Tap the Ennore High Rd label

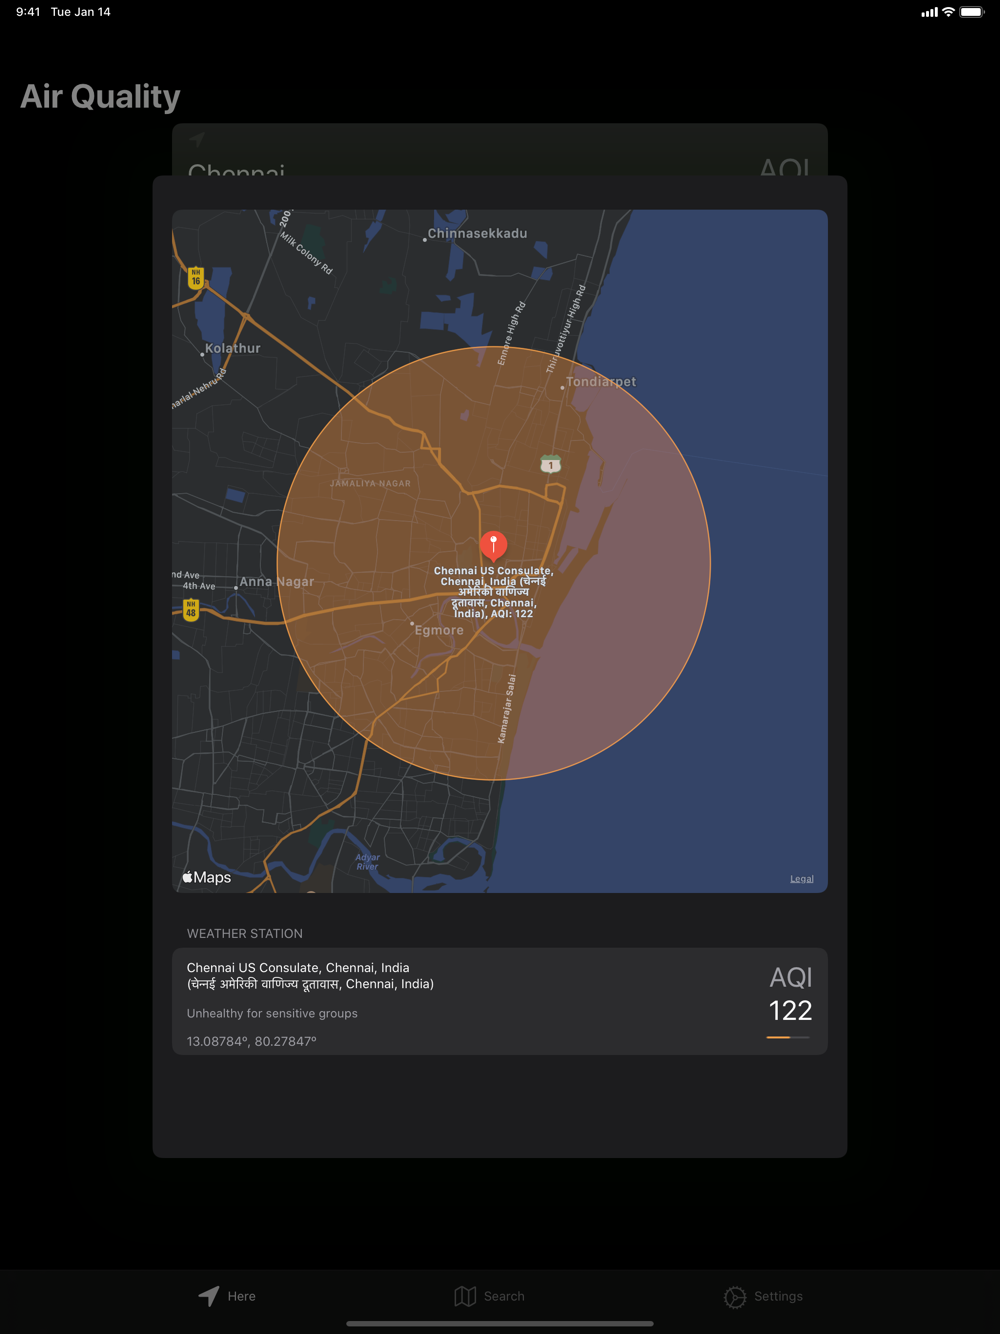coord(511,333)
